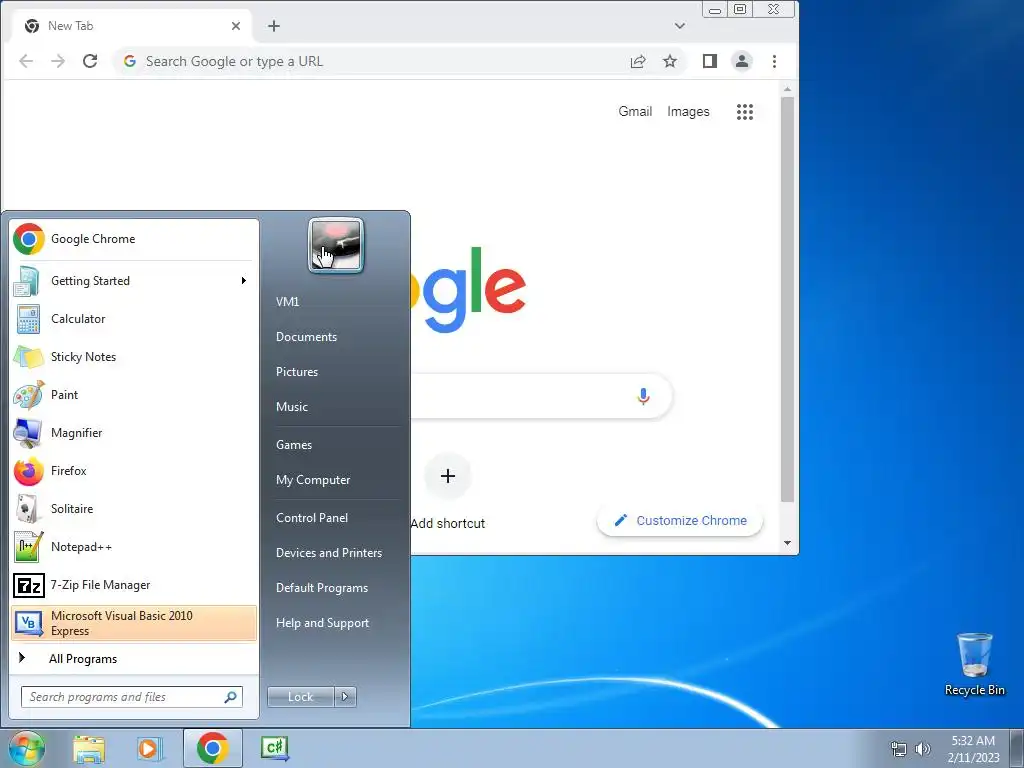
Task: Launch Notepad++ editor
Action: pos(133,547)
